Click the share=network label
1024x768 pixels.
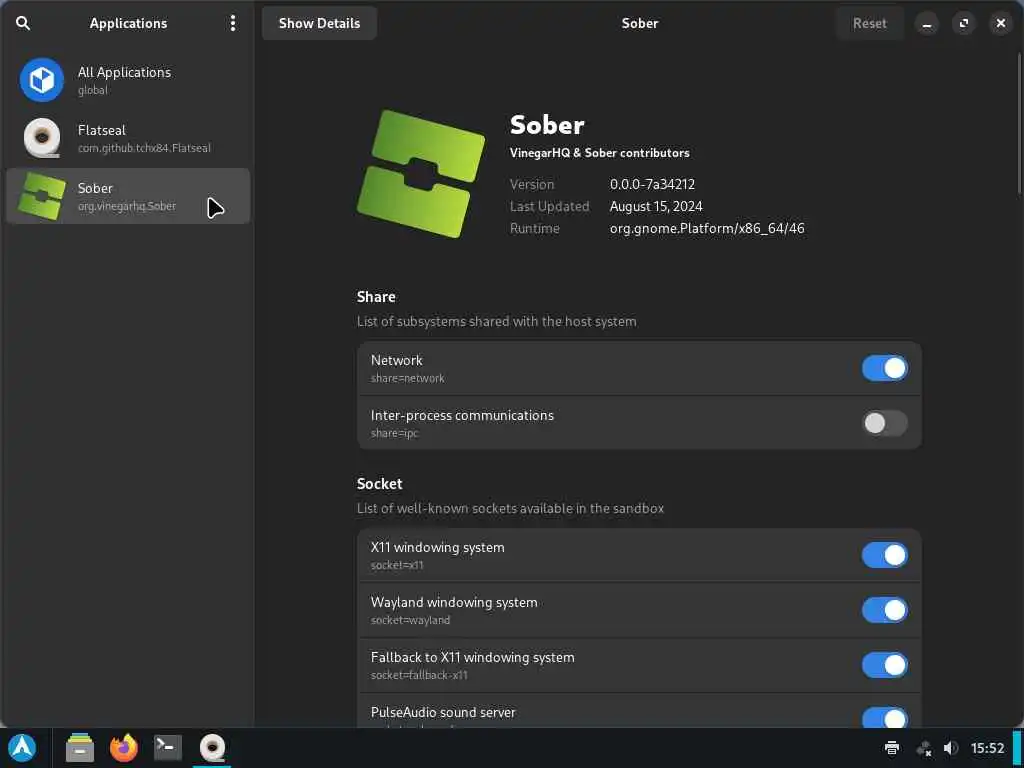[408, 378]
